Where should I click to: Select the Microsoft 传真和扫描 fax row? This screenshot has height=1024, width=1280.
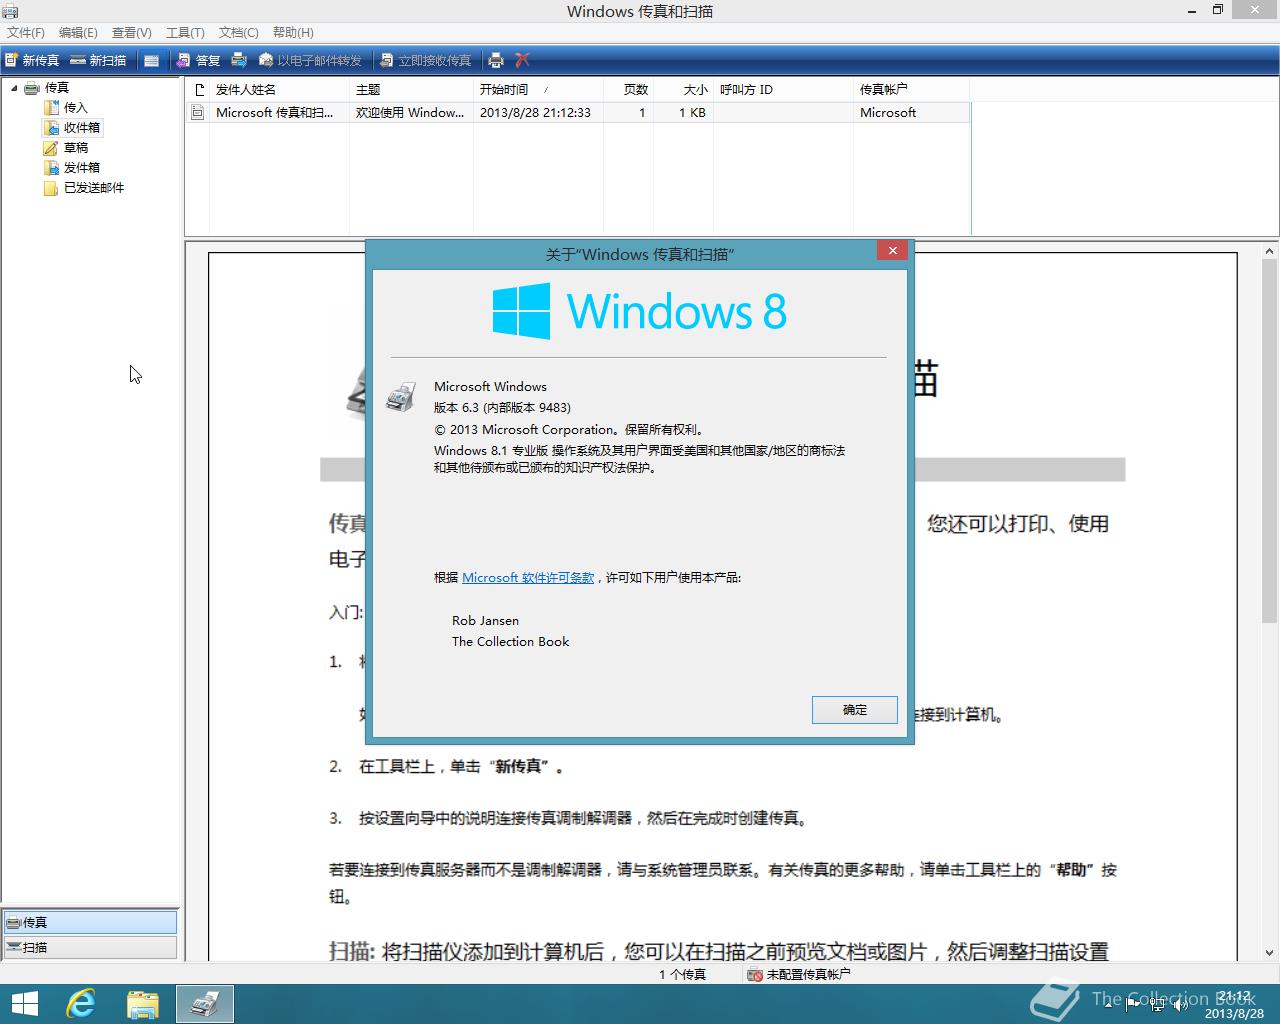578,113
